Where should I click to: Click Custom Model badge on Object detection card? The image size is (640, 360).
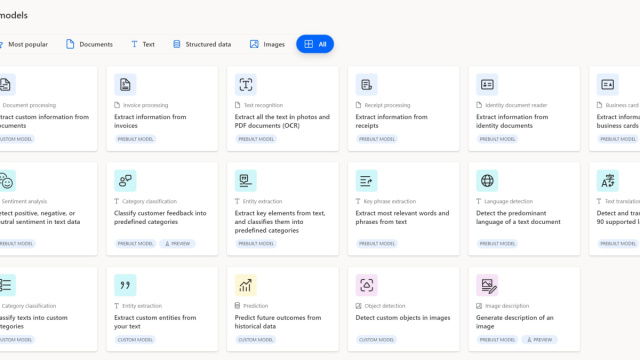click(x=376, y=340)
